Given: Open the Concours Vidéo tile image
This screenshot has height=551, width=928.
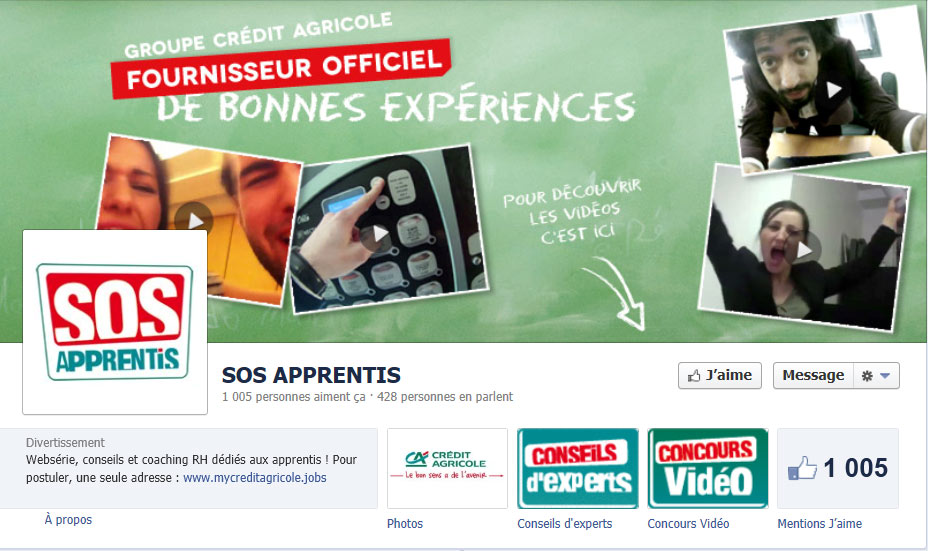Looking at the screenshot, I should pos(708,468).
